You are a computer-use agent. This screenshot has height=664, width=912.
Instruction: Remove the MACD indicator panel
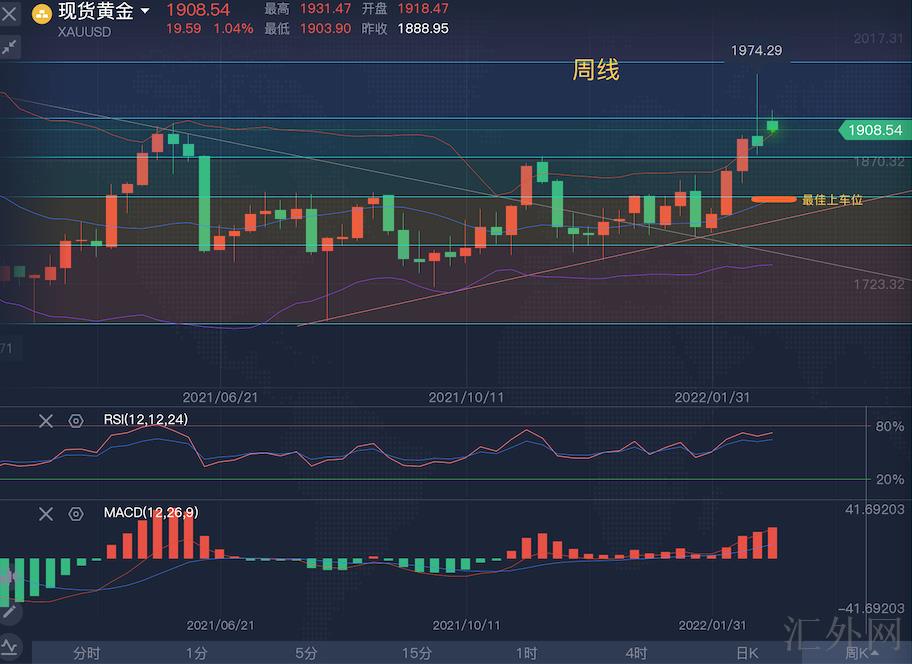[46, 513]
